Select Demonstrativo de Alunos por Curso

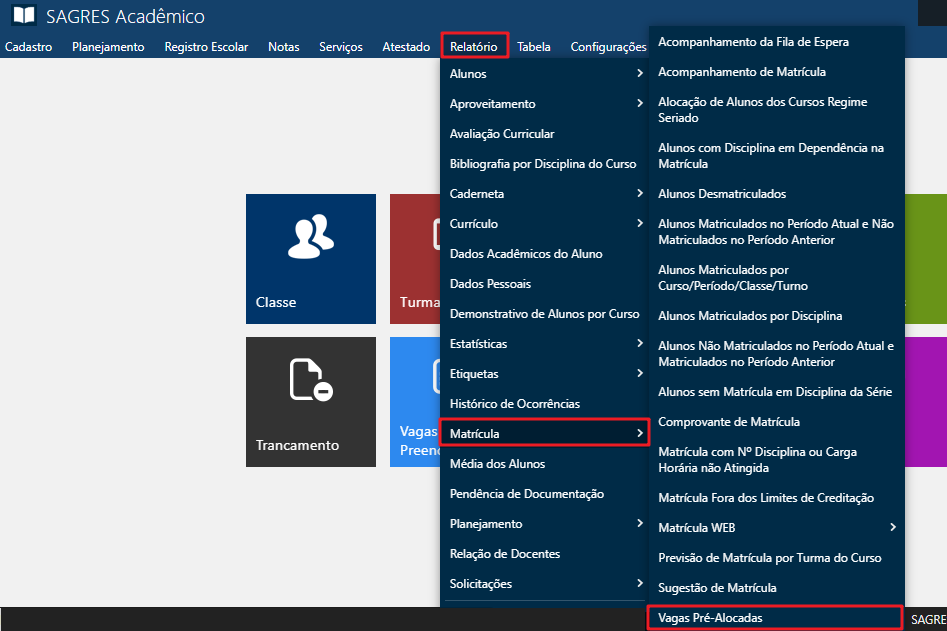(544, 313)
